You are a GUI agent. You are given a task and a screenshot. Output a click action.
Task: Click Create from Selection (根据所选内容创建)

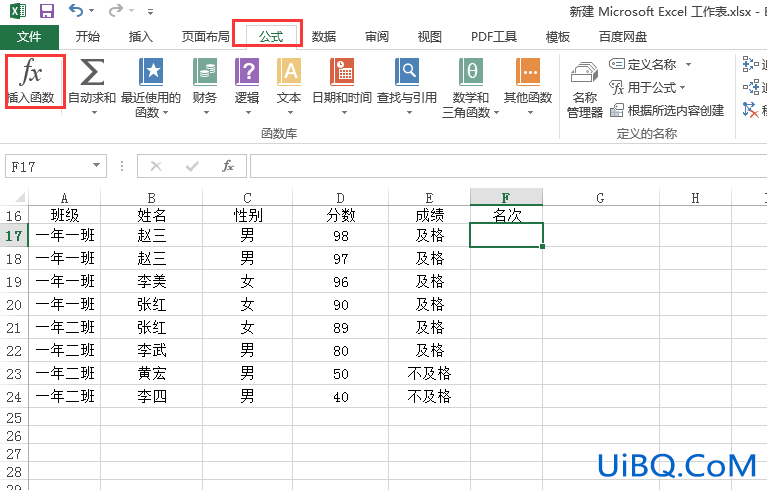[x=667, y=111]
